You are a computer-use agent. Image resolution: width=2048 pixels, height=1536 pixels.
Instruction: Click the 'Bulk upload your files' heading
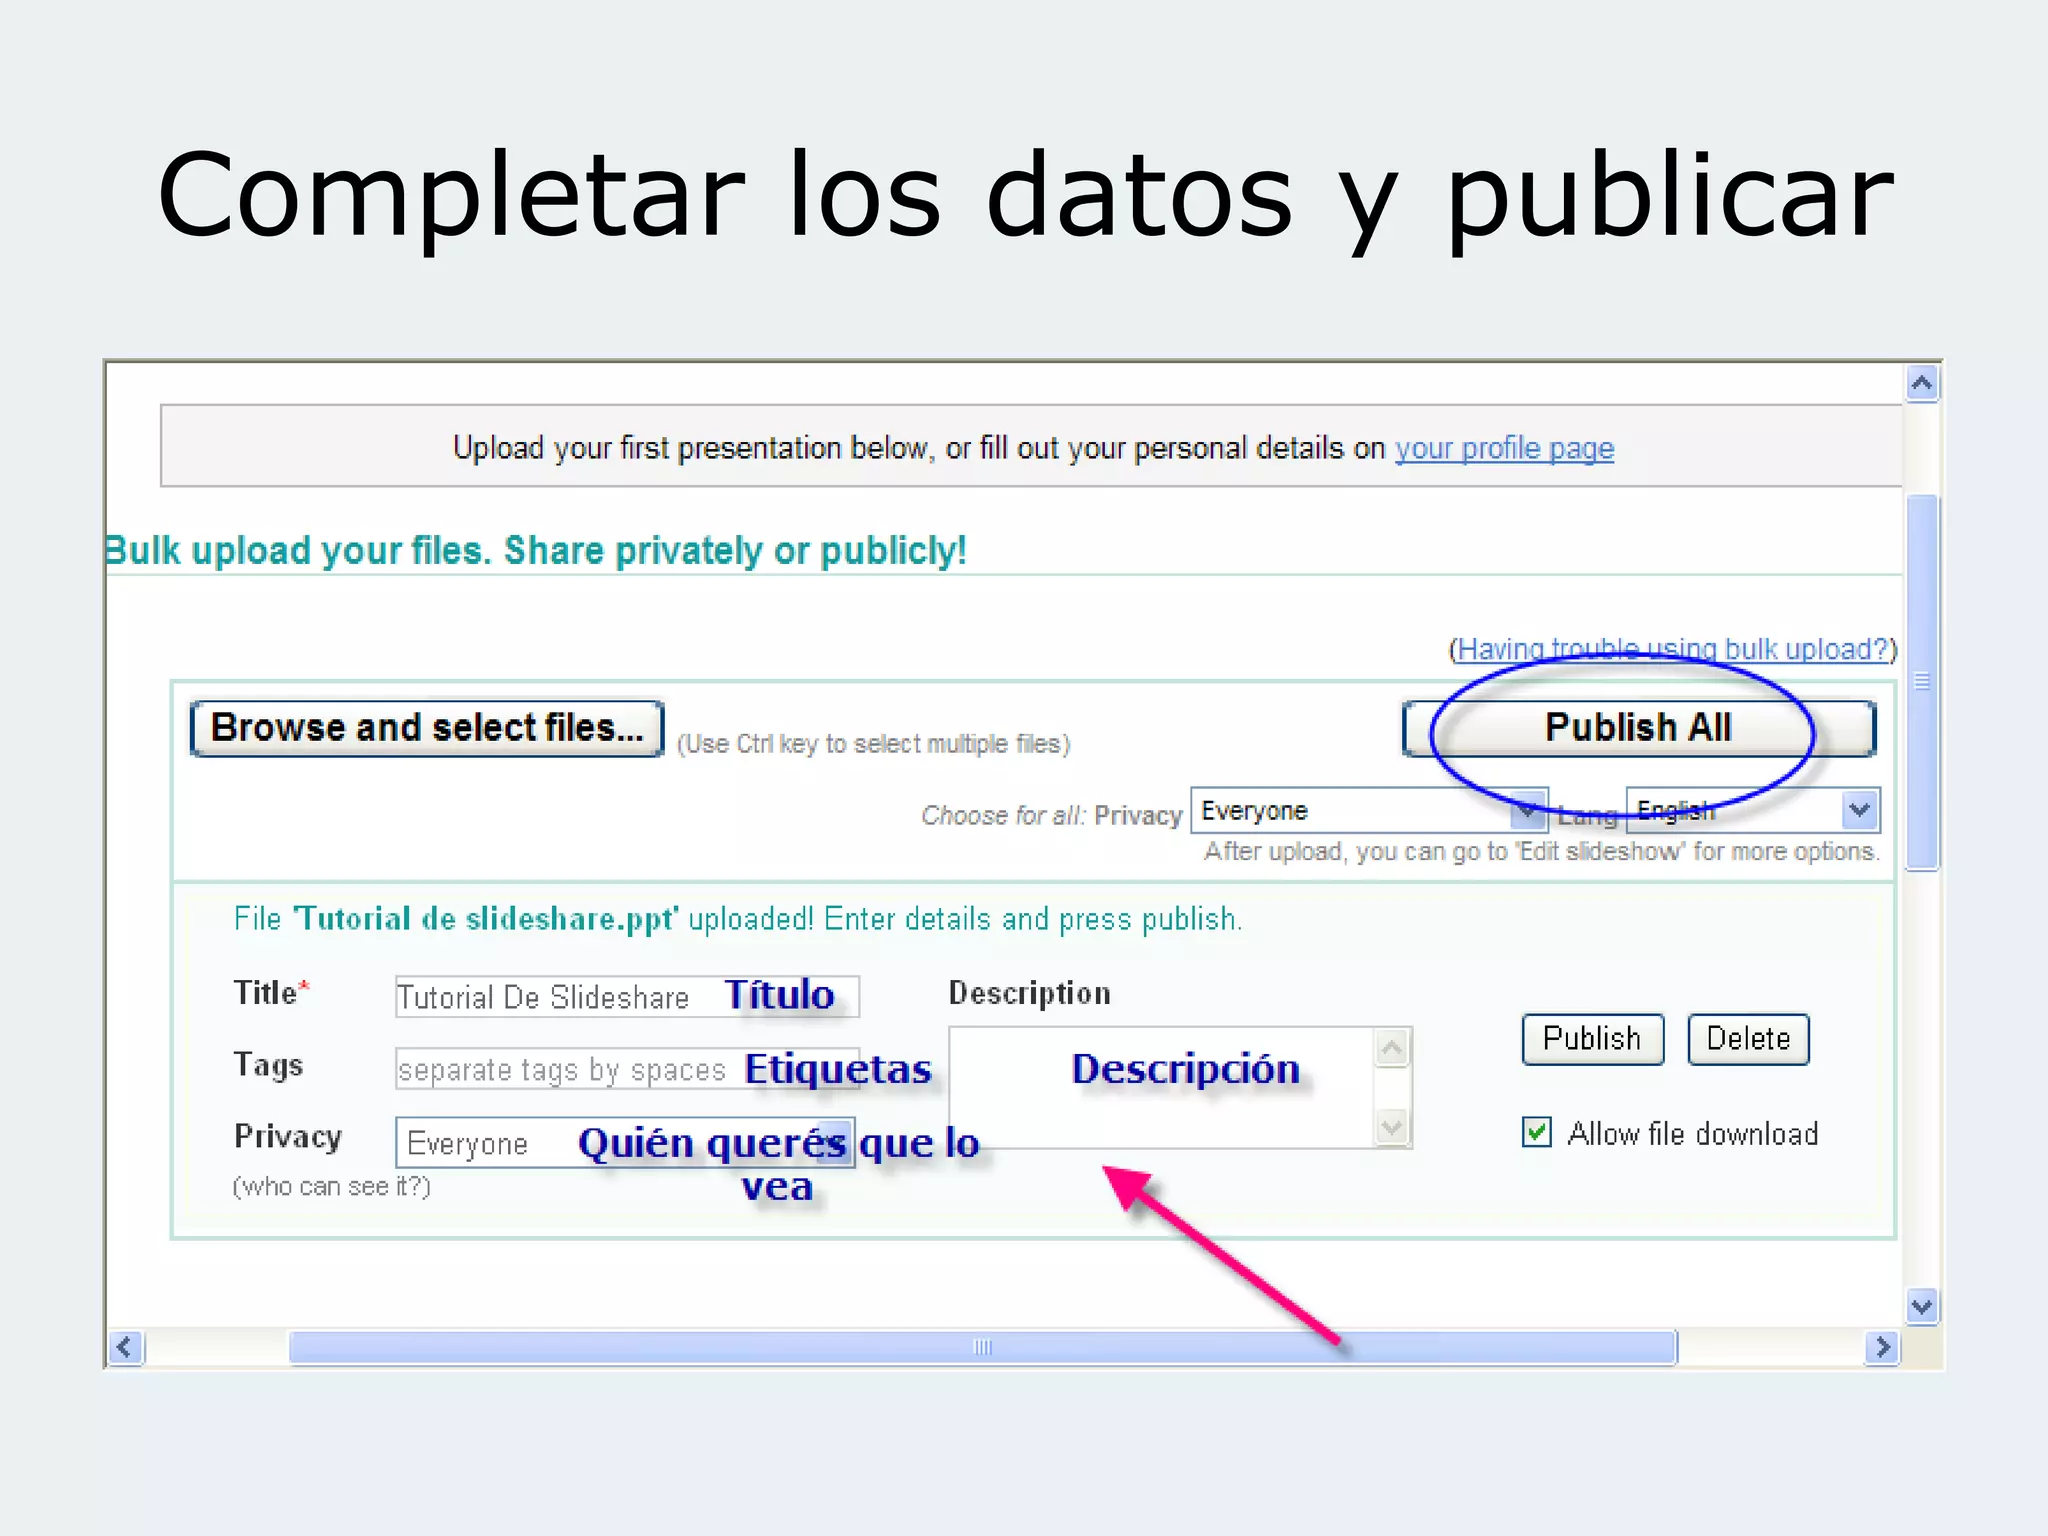point(536,551)
